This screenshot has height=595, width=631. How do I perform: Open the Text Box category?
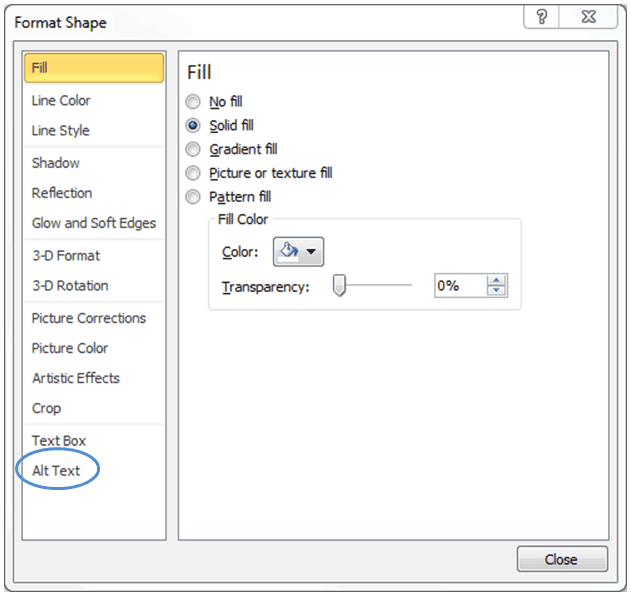[x=59, y=441]
